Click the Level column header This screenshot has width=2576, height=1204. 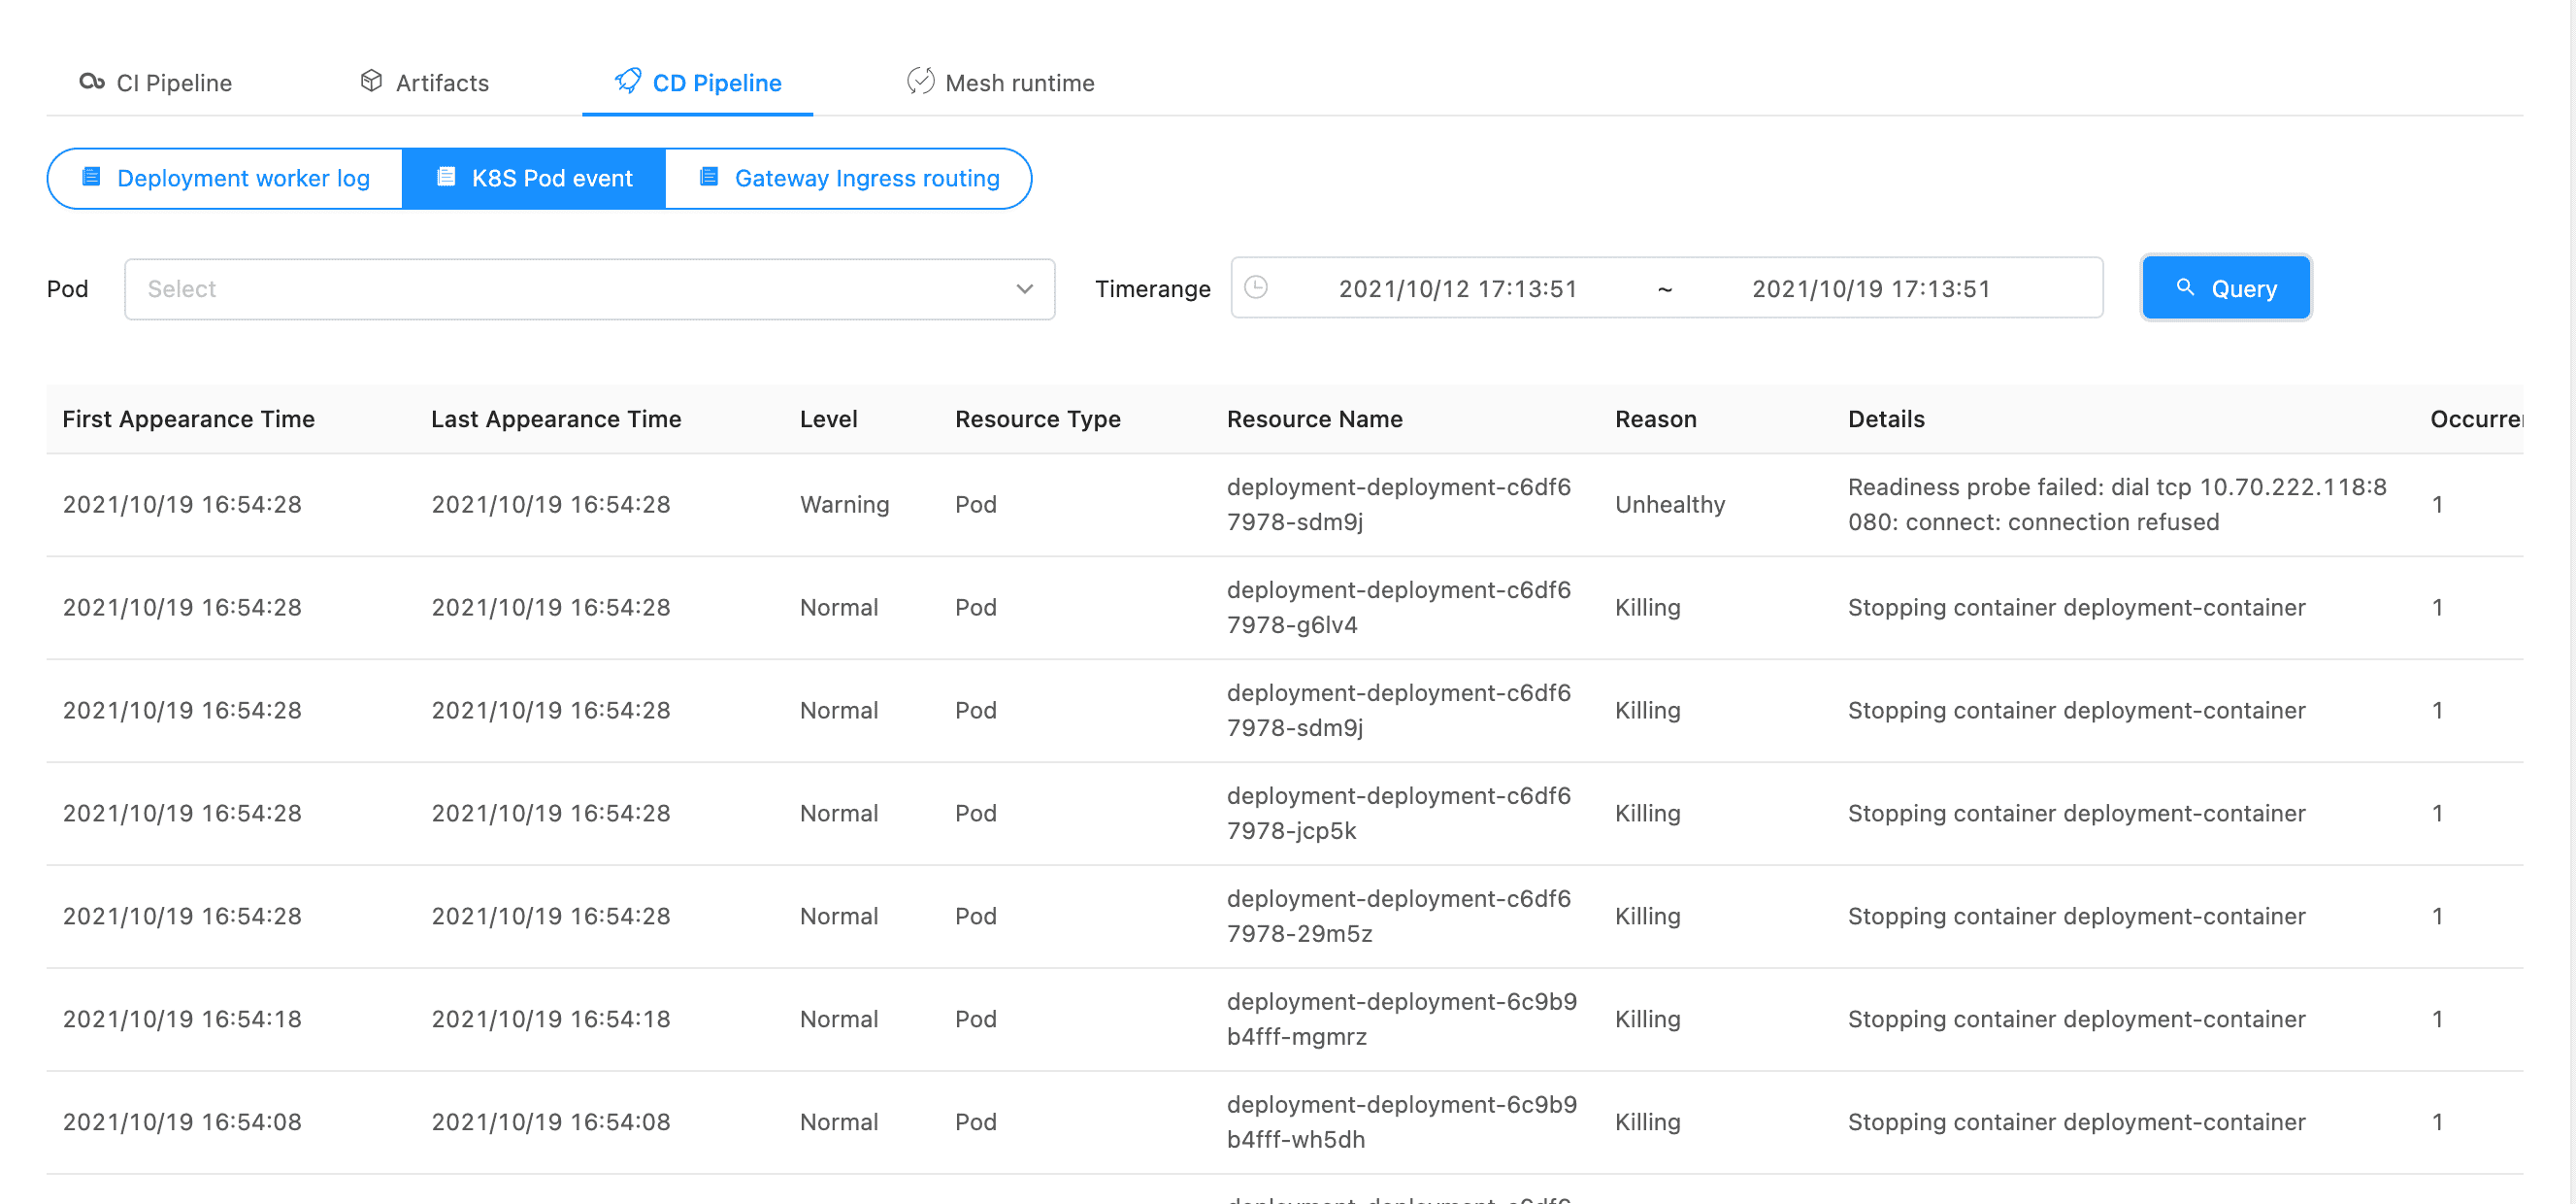pyautogui.click(x=829, y=419)
